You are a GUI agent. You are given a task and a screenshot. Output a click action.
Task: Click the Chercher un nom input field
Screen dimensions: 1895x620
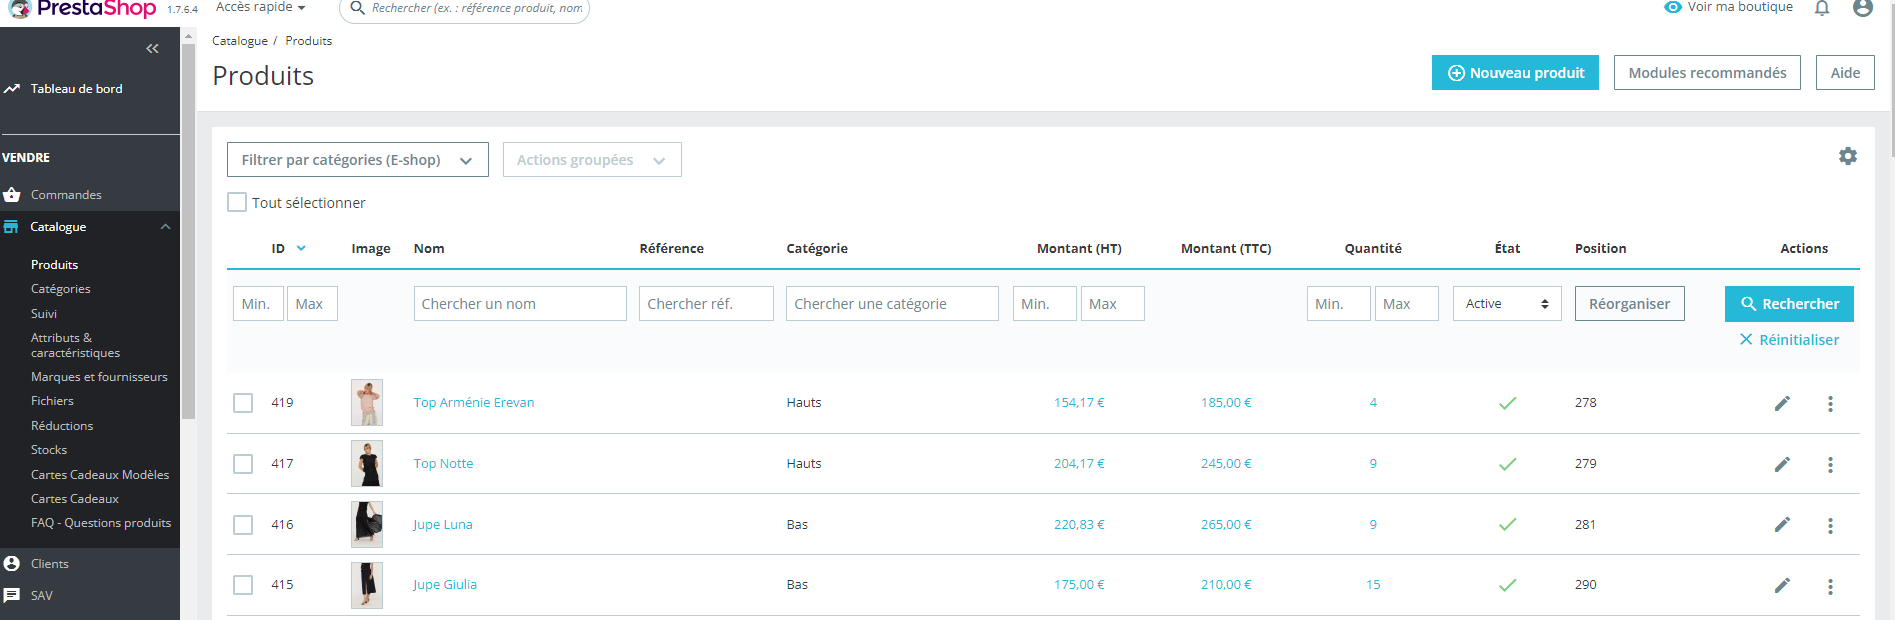(520, 304)
